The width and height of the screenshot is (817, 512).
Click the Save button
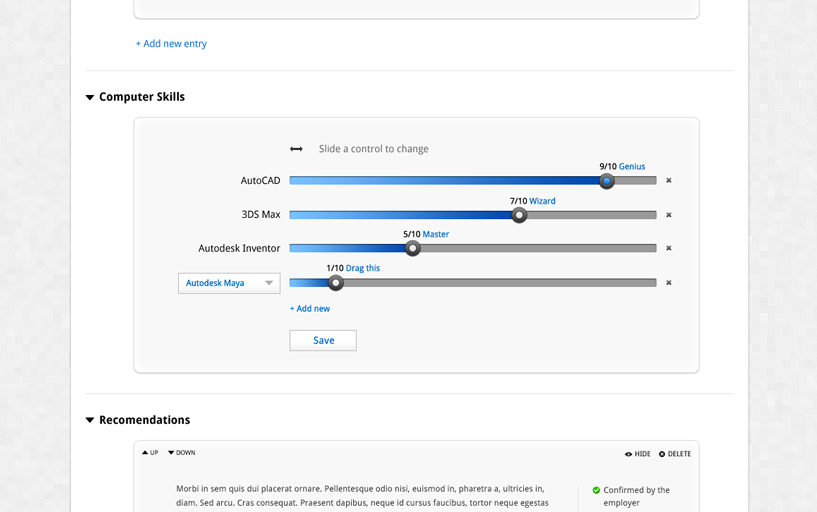click(323, 340)
